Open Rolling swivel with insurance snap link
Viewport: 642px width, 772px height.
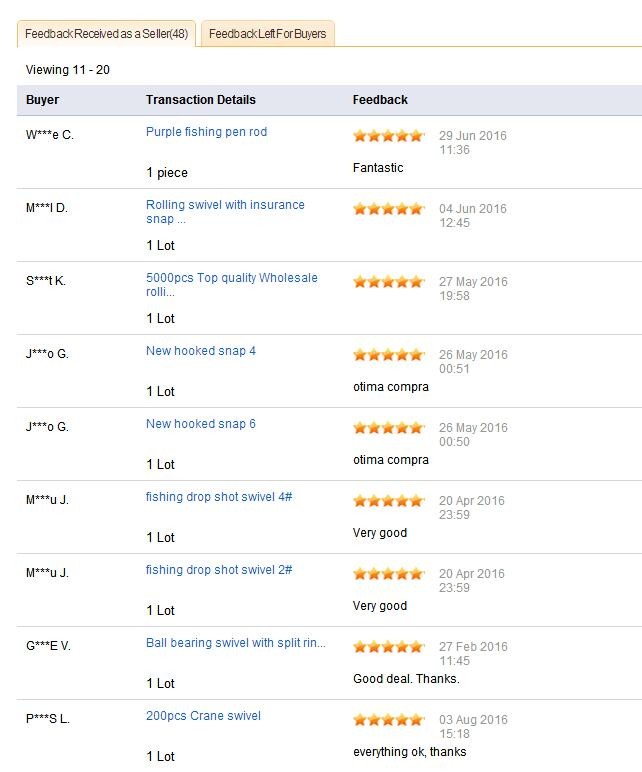(225, 205)
